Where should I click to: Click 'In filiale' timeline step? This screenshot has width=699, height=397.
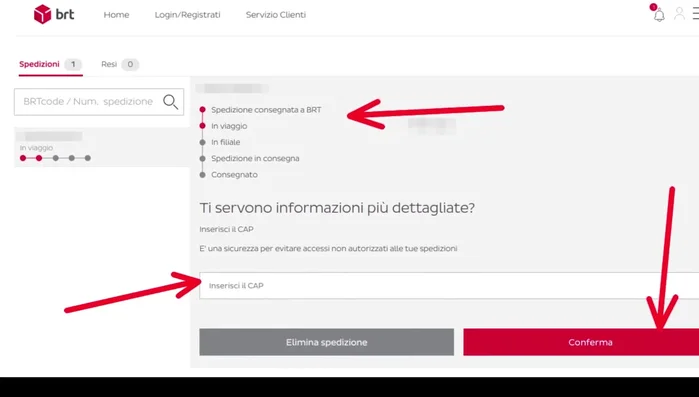[x=226, y=142]
